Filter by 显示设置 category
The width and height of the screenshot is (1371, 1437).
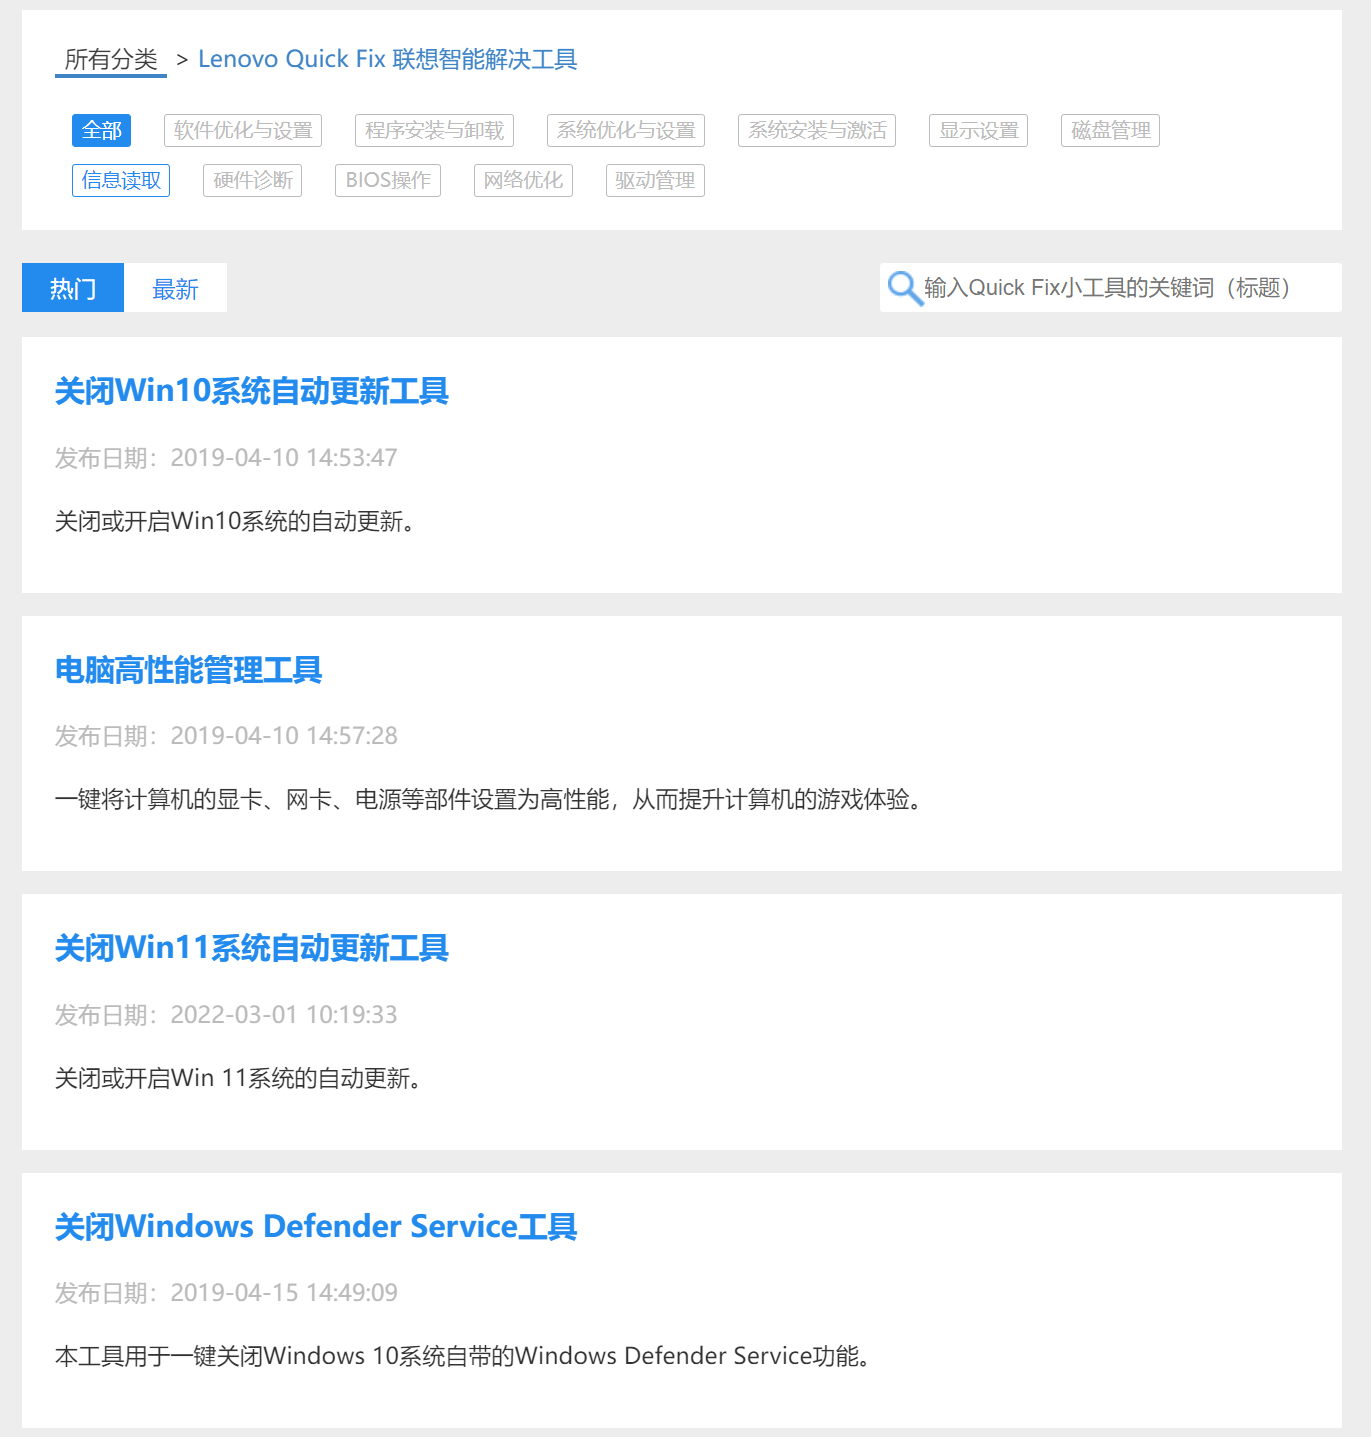[x=978, y=130]
